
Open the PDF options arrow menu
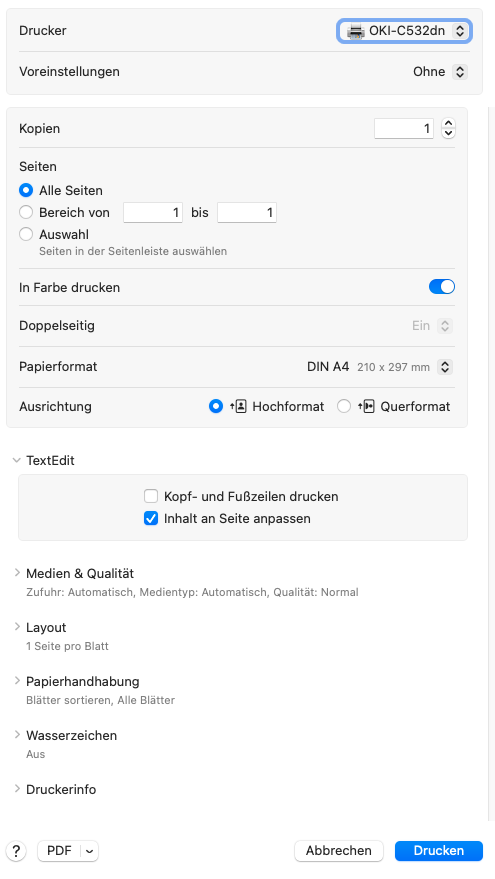pyautogui.click(x=90, y=851)
